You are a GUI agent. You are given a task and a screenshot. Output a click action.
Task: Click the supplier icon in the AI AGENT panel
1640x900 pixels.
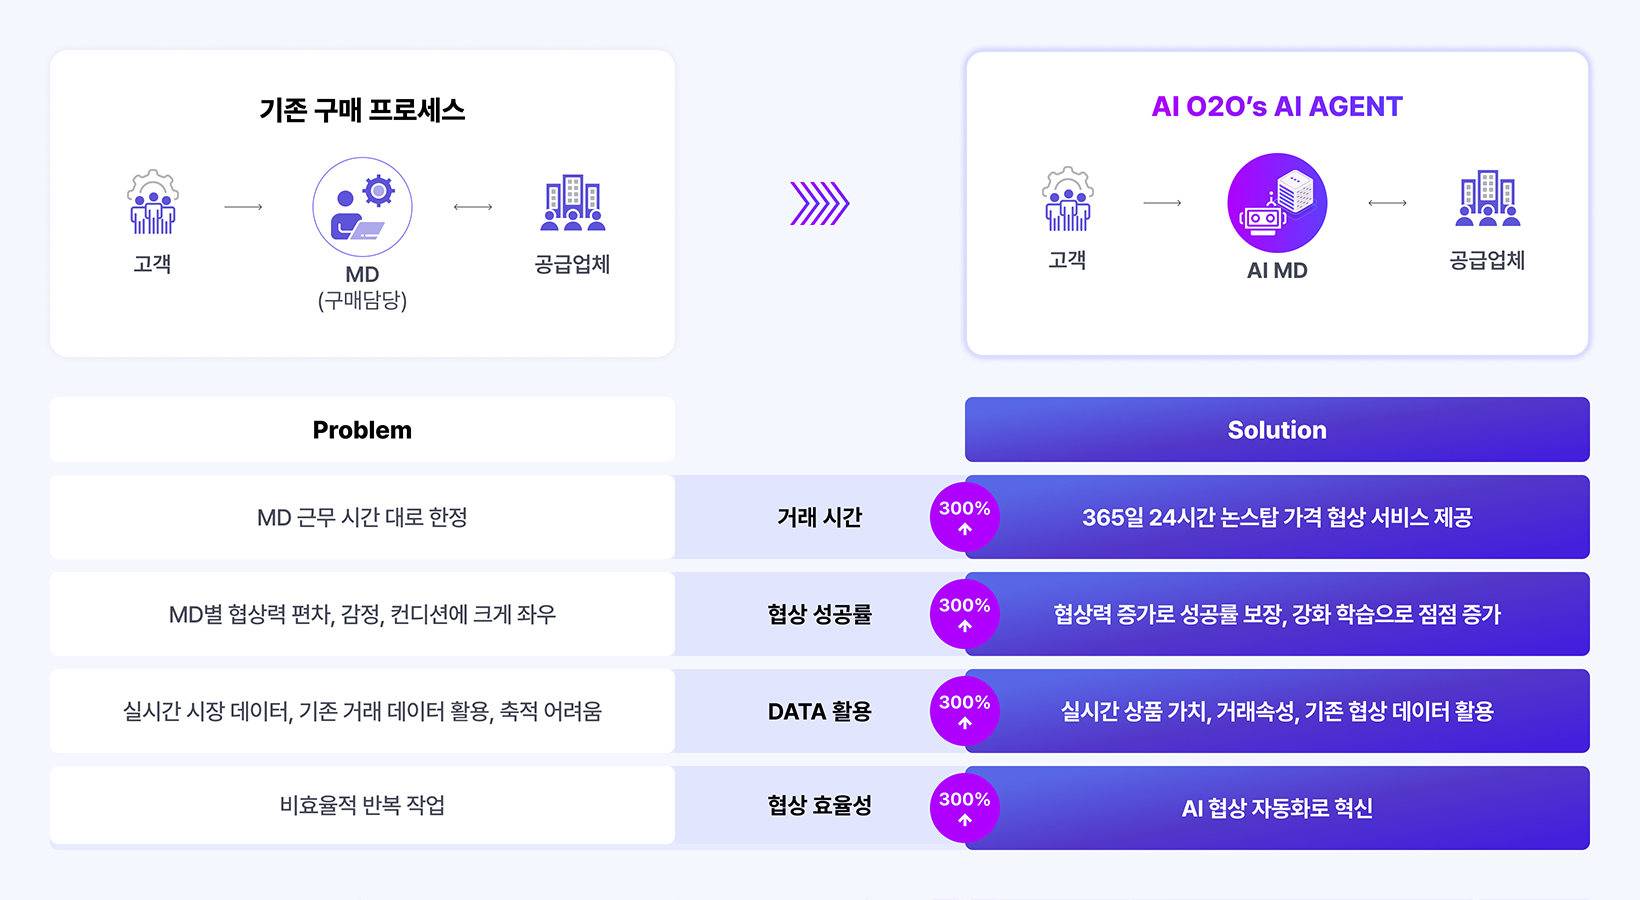[1488, 198]
